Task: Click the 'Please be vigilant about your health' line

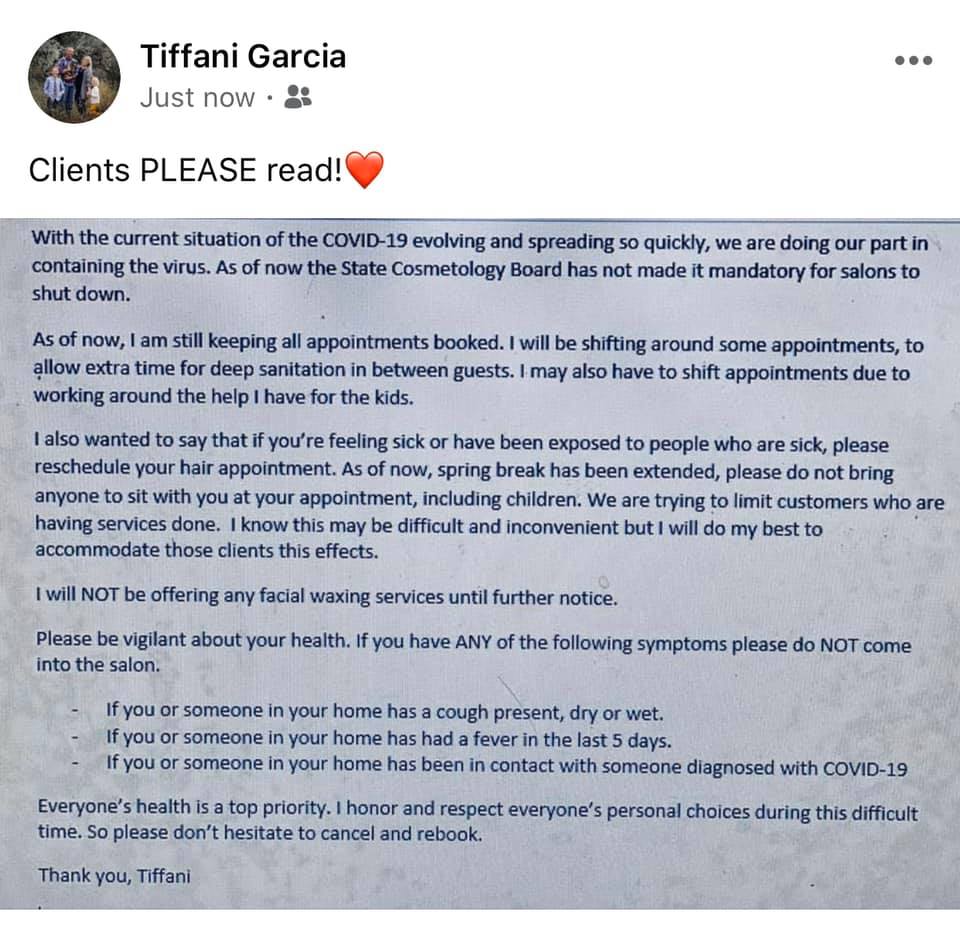Action: click(x=194, y=643)
